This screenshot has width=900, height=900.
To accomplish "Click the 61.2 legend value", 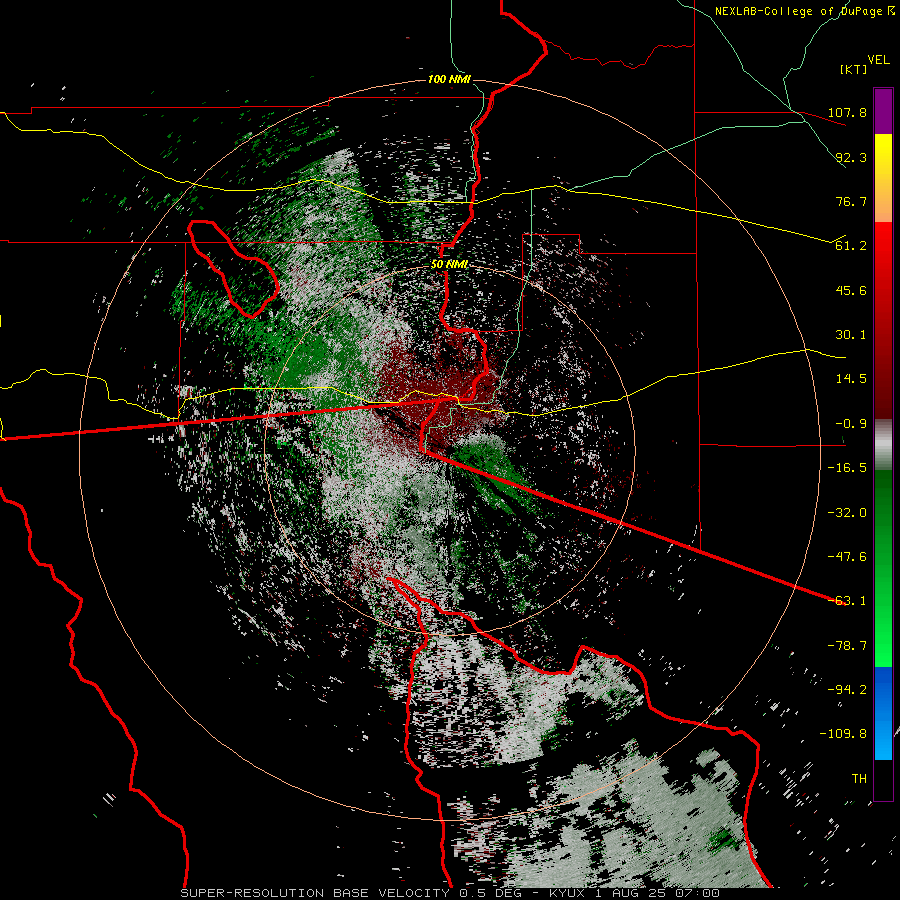I will coord(851,246).
